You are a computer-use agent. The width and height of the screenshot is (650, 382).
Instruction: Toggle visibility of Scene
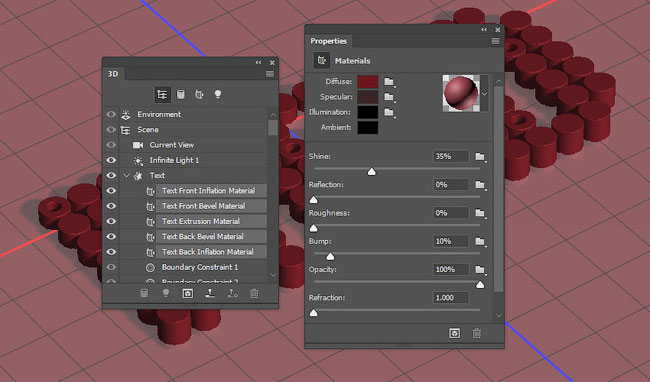tap(111, 130)
